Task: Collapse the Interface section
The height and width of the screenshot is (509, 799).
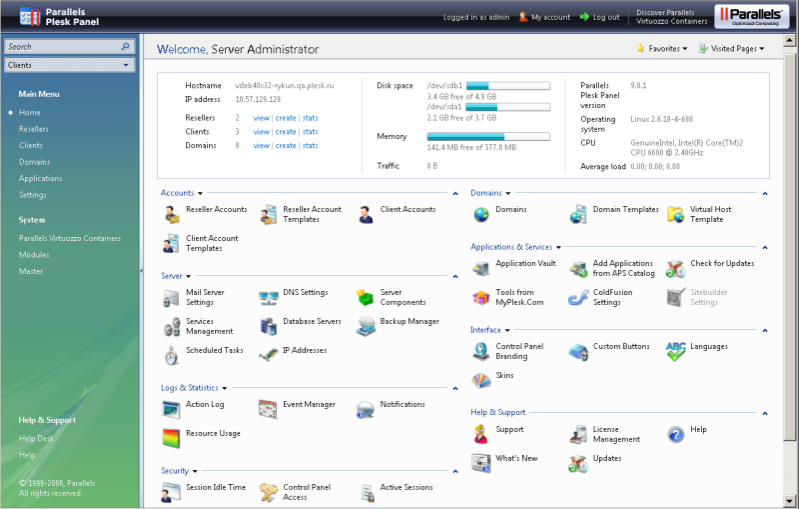Action: point(765,331)
